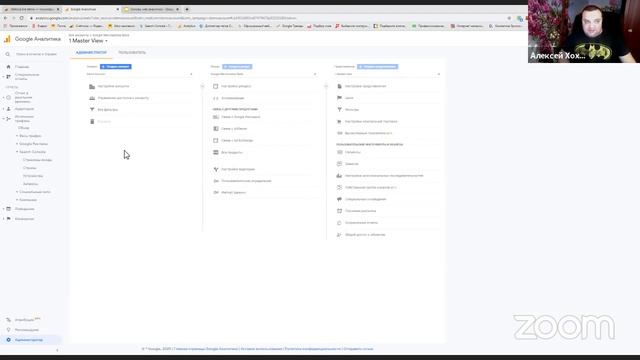Open annotations note icon in view column
The image size is (640, 360).
339,164
